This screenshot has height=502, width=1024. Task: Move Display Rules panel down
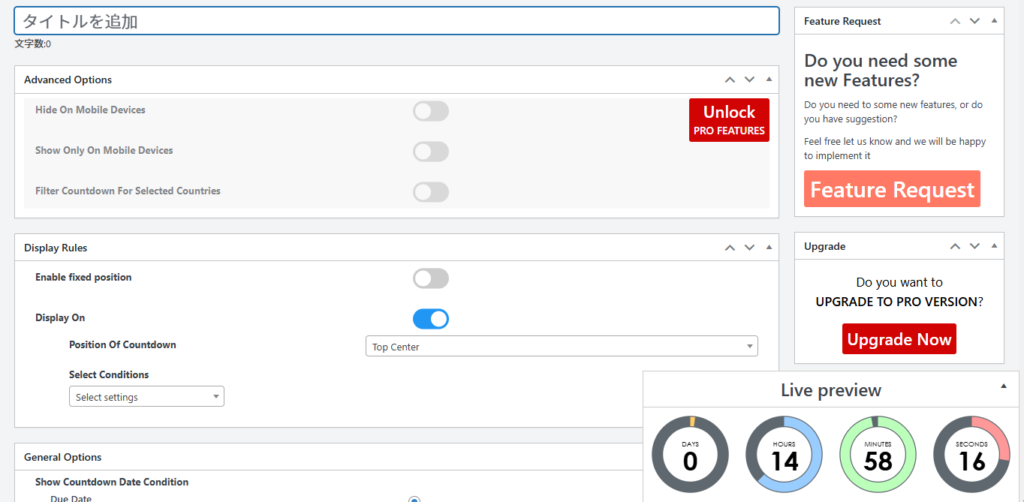[x=749, y=247]
